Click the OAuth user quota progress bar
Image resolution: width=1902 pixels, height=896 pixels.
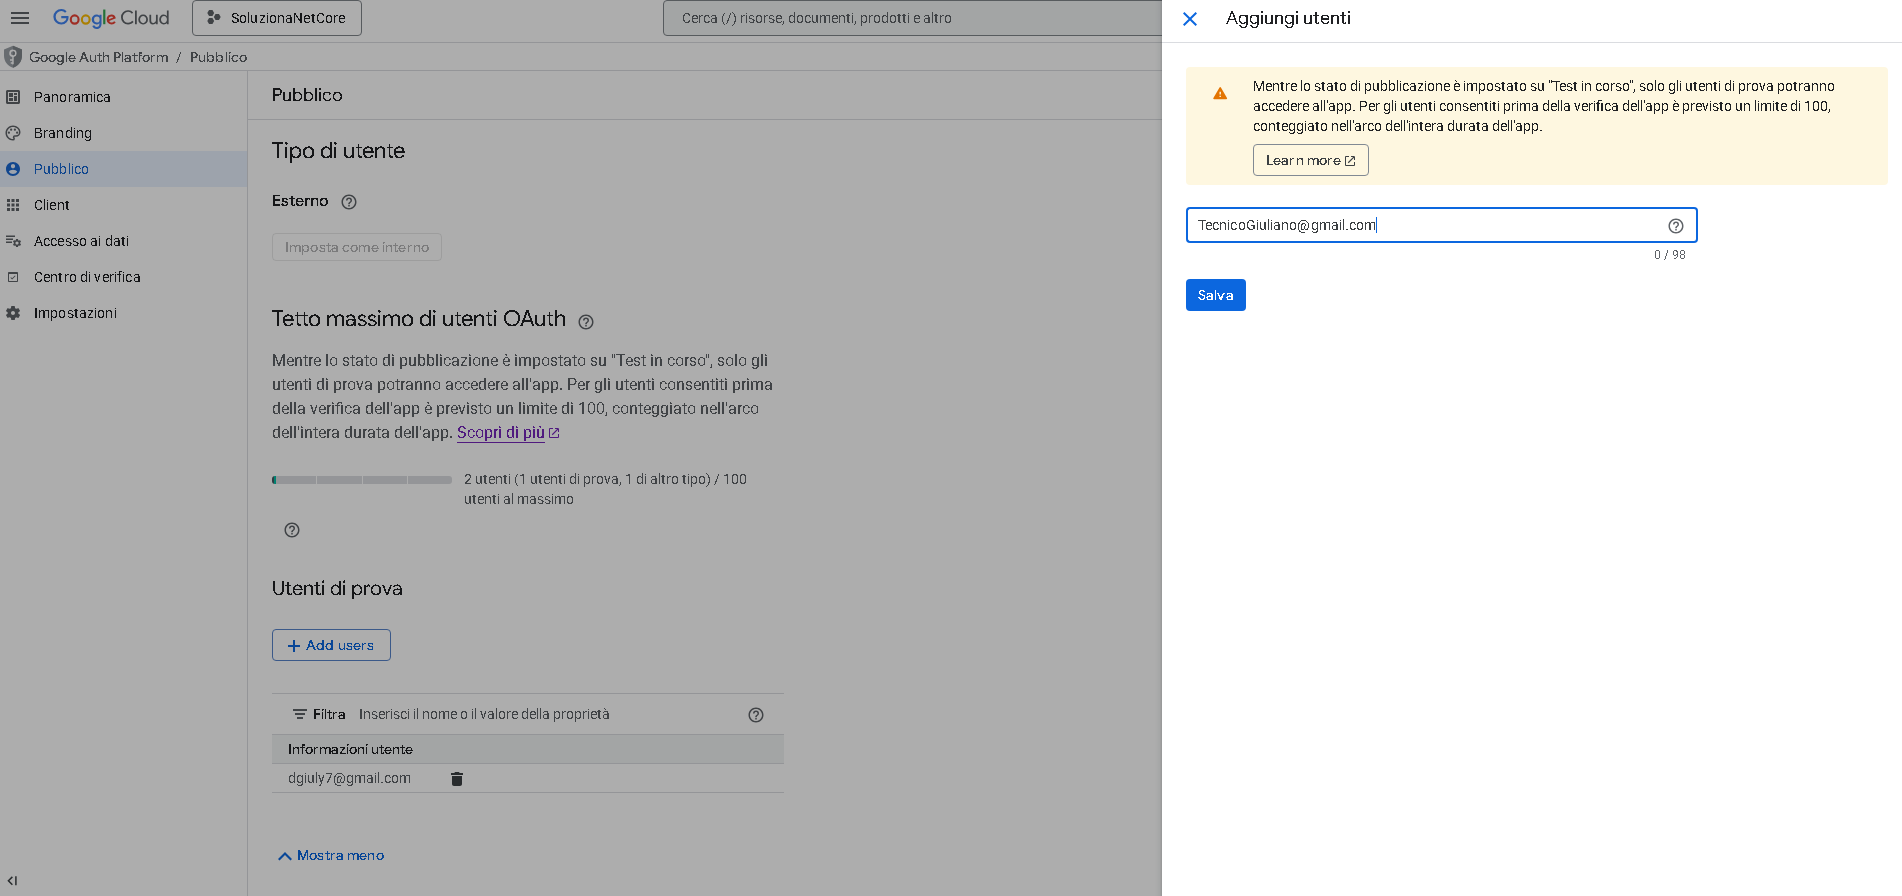click(x=362, y=480)
